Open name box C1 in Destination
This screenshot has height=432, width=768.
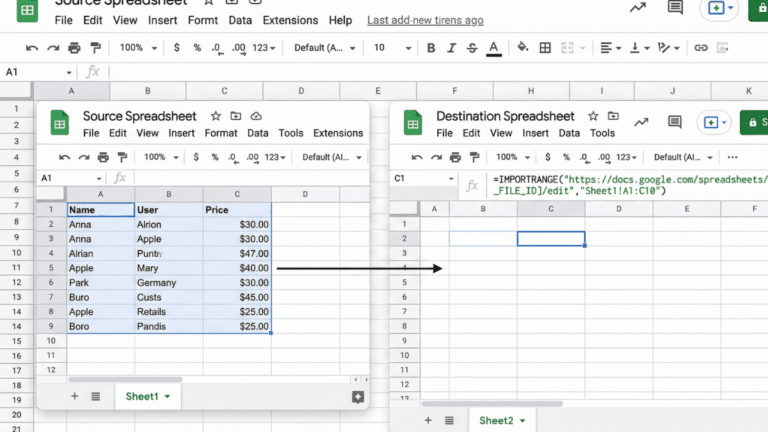click(424, 178)
